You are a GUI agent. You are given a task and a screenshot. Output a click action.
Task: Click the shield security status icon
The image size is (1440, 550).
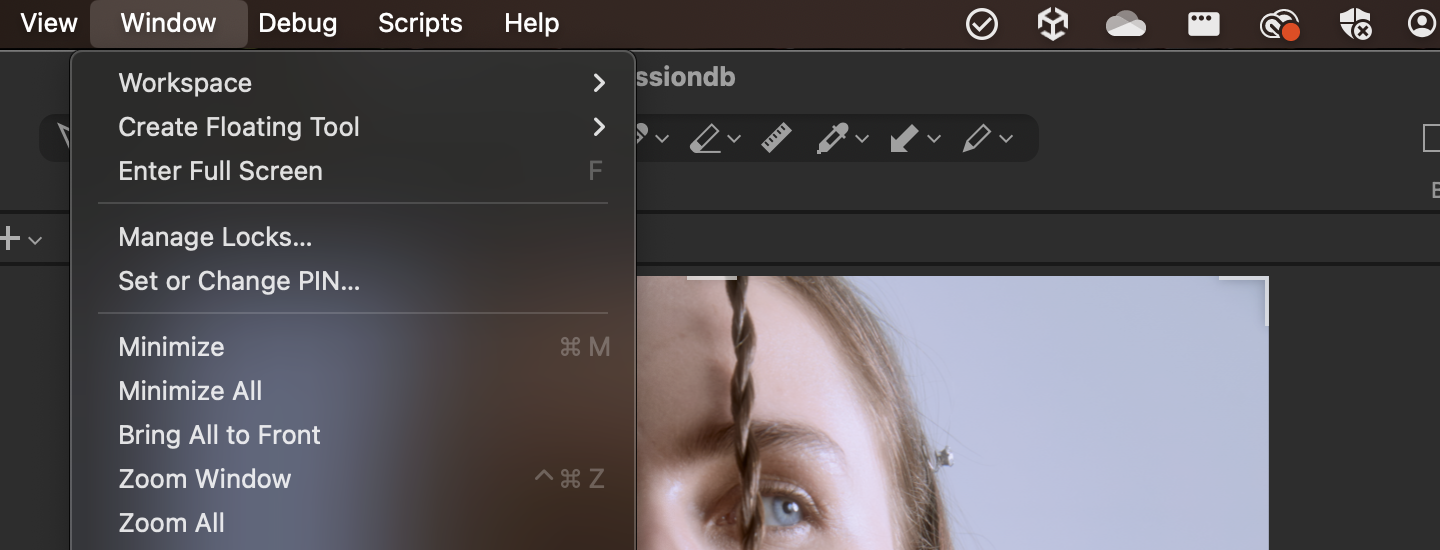pos(1355,24)
